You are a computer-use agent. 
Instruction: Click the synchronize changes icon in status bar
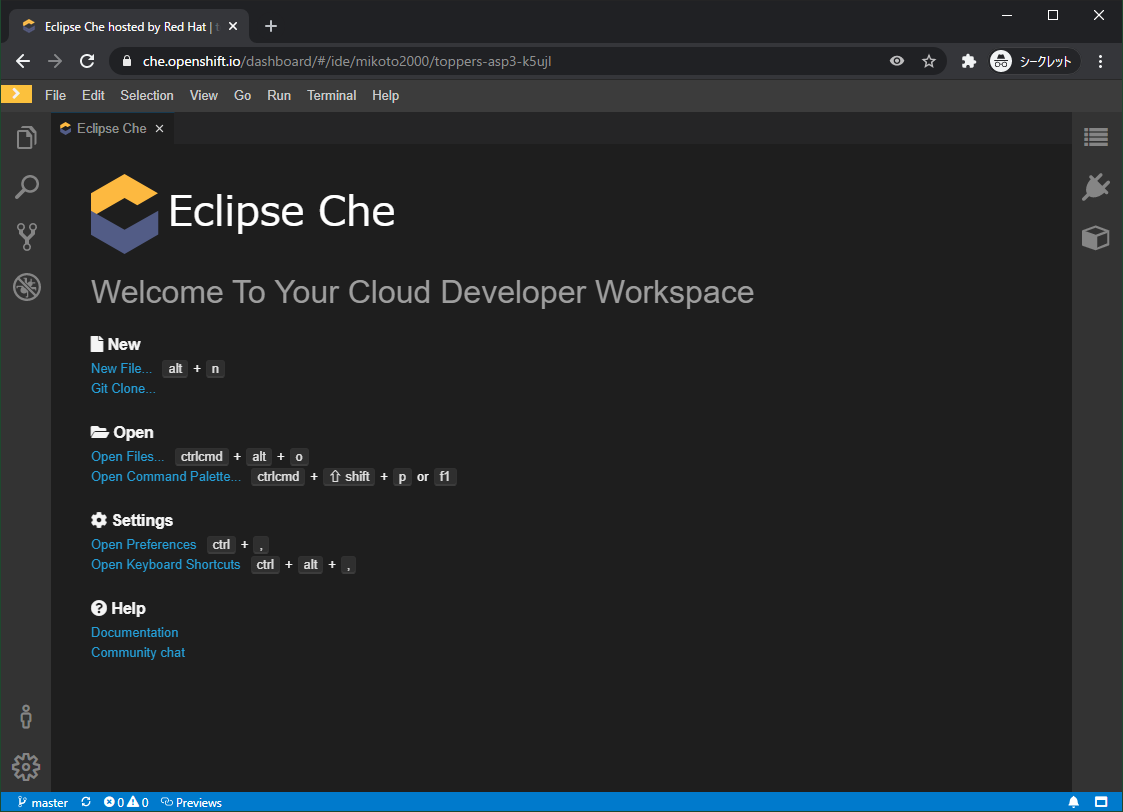pyautogui.click(x=86, y=802)
